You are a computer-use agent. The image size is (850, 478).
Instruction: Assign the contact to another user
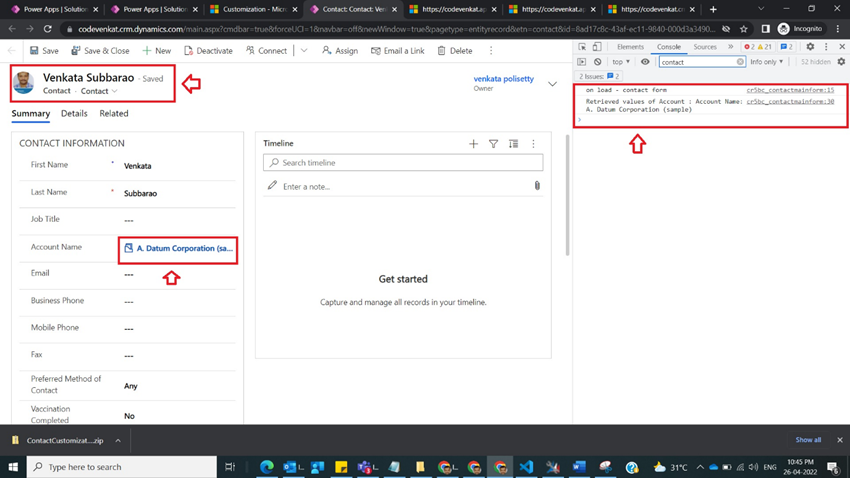tap(340, 50)
